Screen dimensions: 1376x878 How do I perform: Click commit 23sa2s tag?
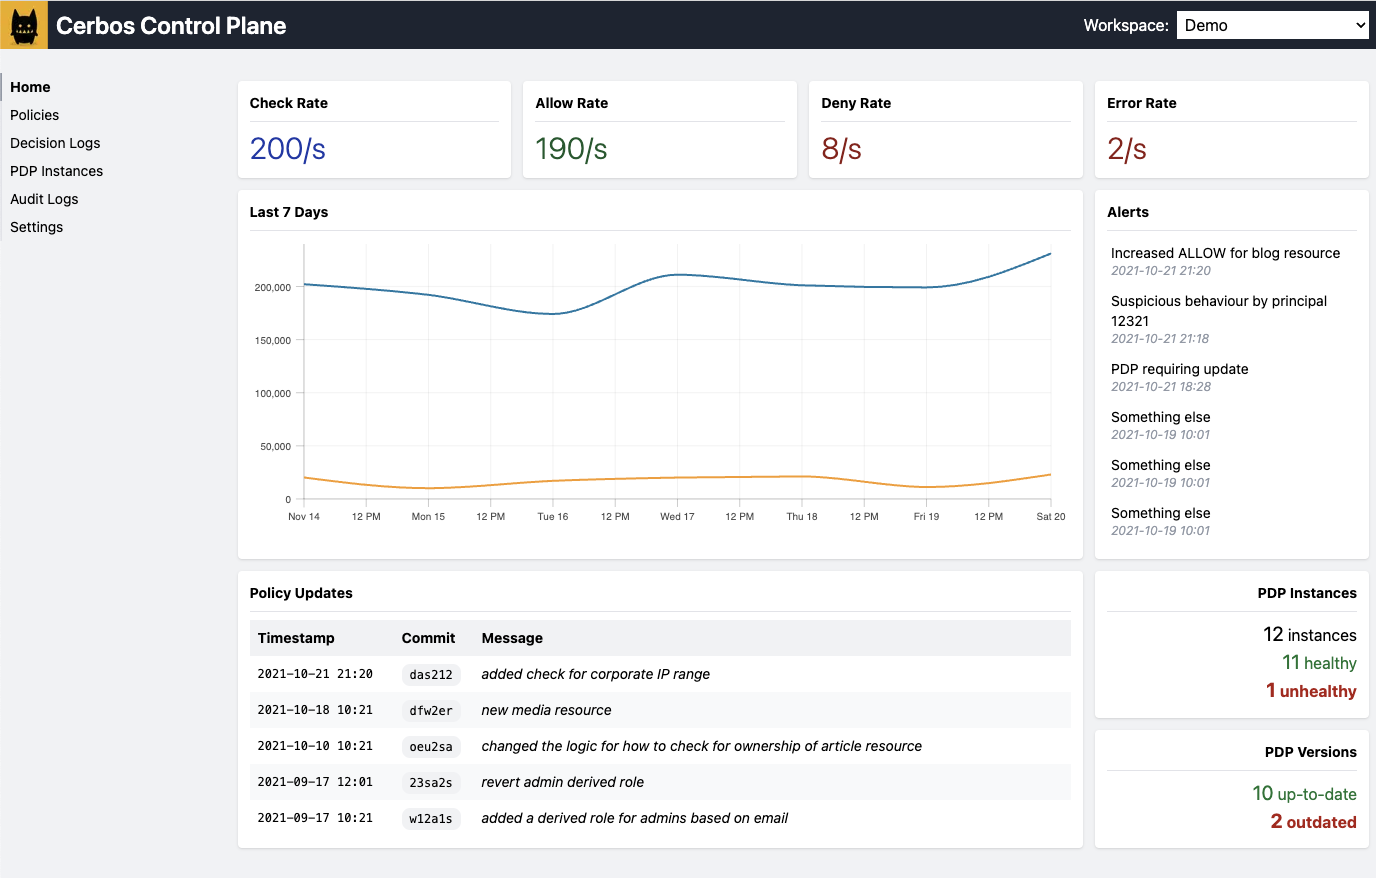click(431, 783)
